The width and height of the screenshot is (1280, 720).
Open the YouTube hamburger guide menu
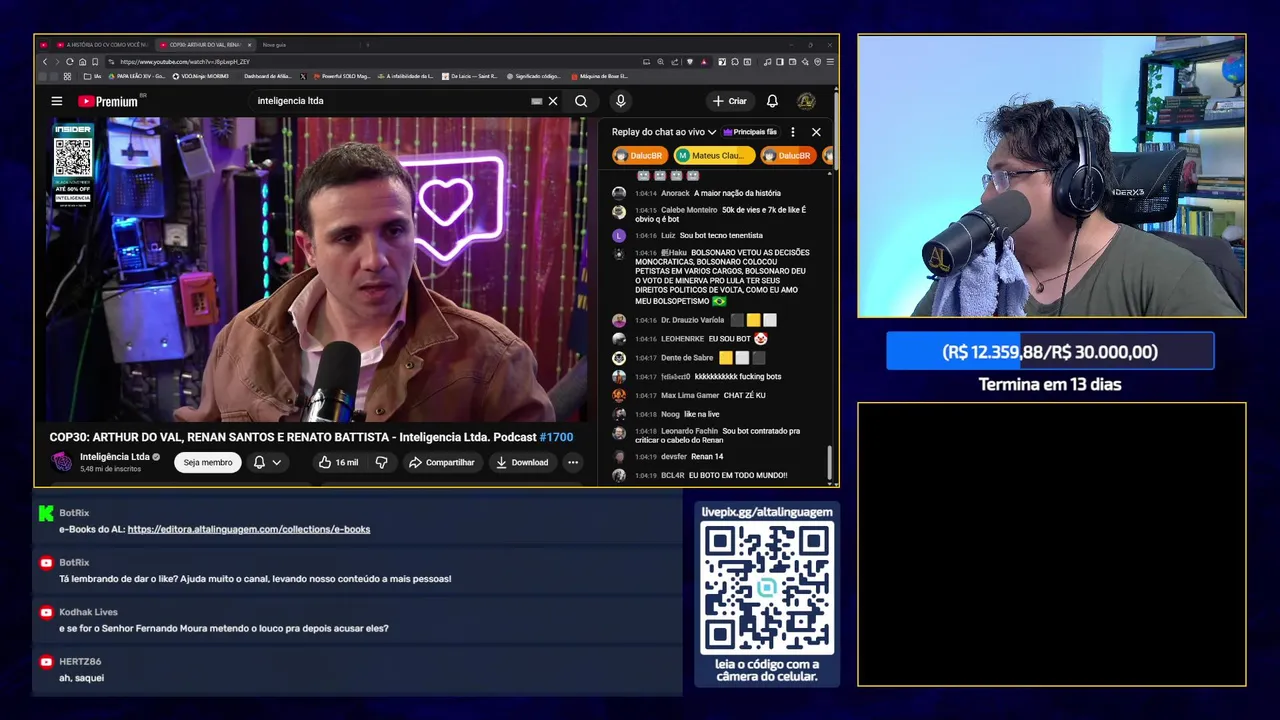(x=57, y=101)
